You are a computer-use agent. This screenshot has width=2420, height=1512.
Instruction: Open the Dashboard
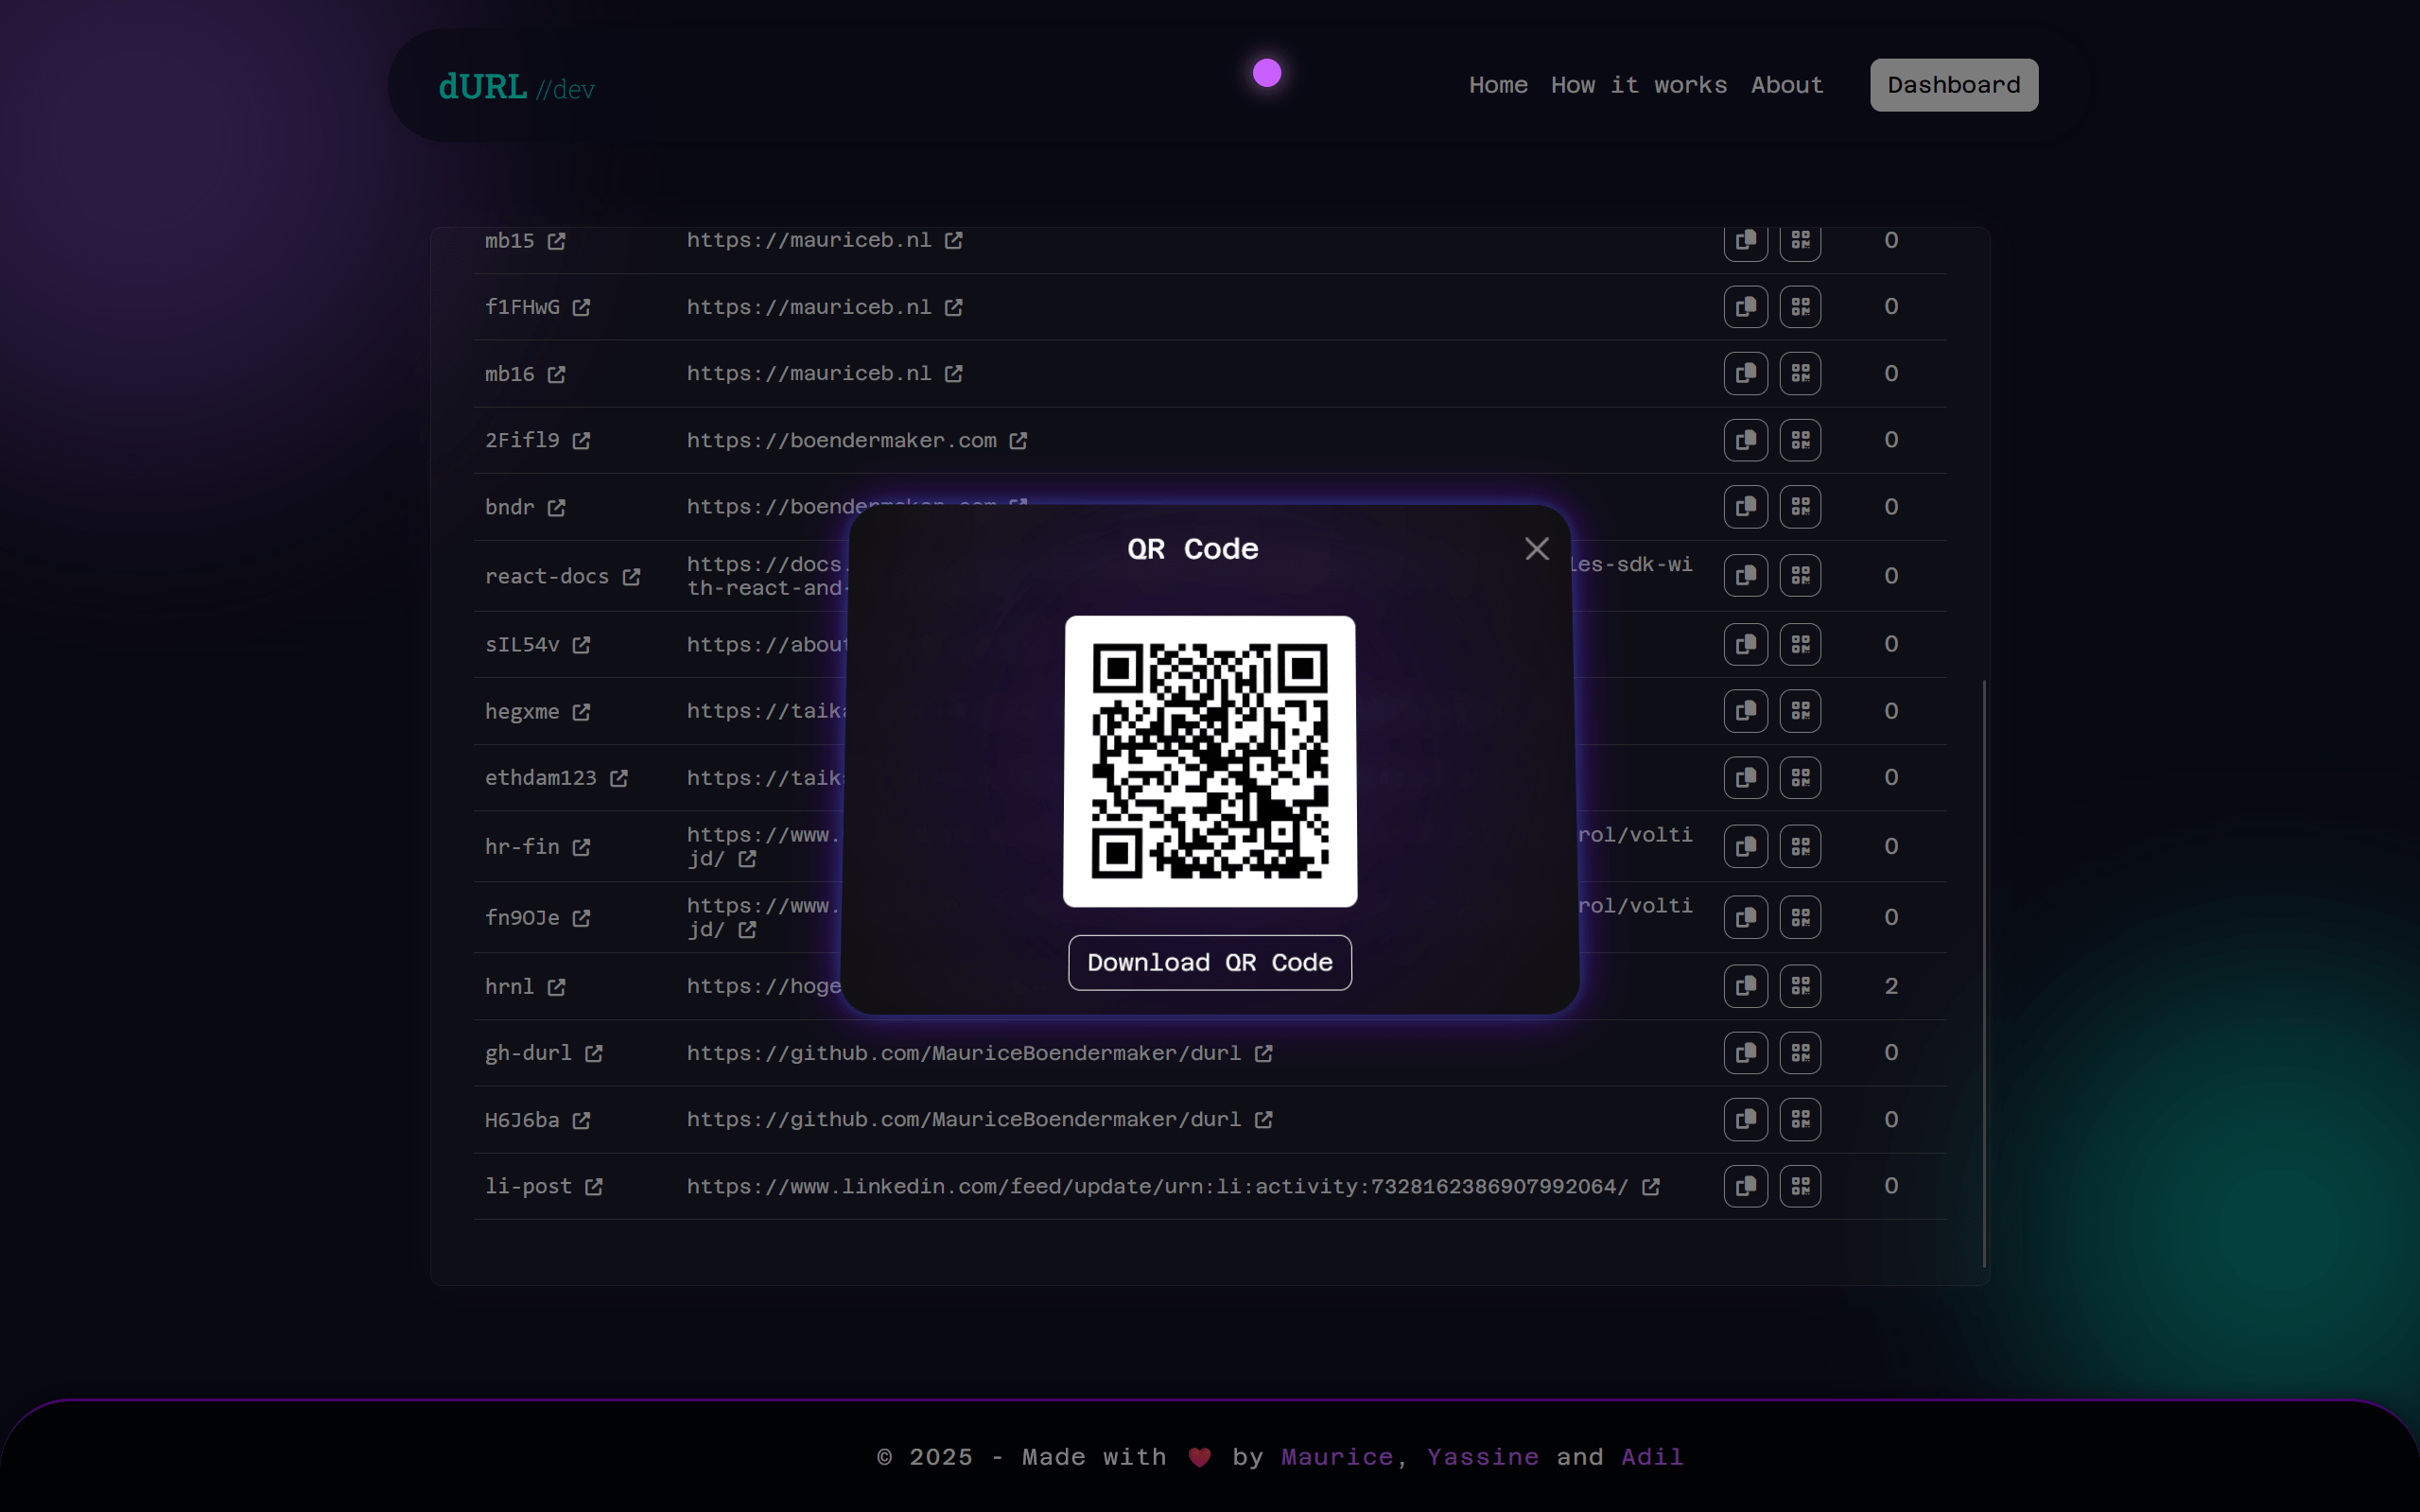tap(1954, 85)
